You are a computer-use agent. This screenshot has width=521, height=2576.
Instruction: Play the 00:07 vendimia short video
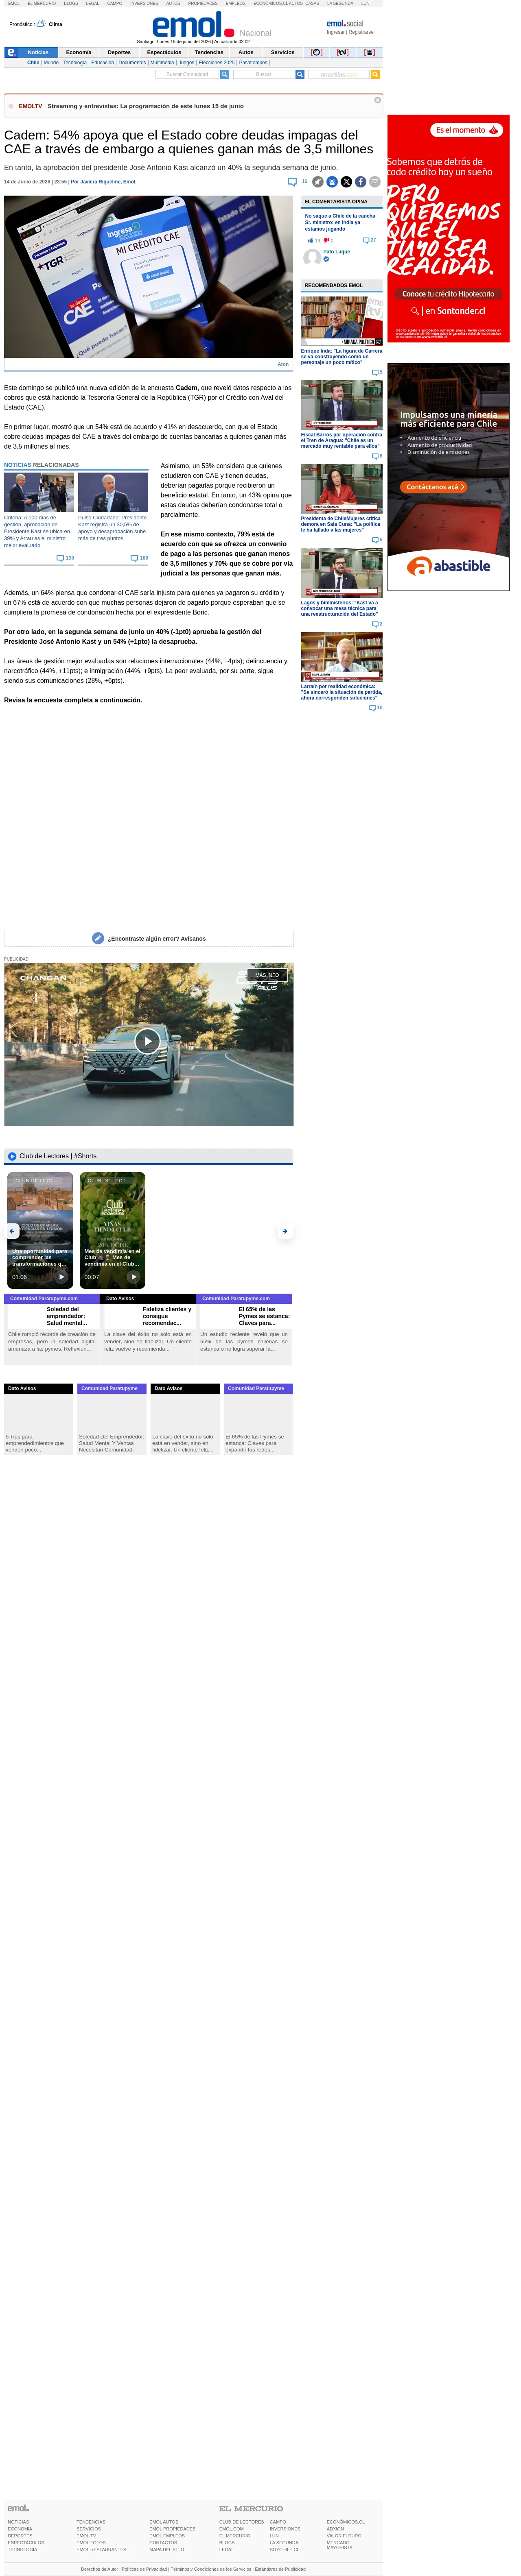(133, 1277)
